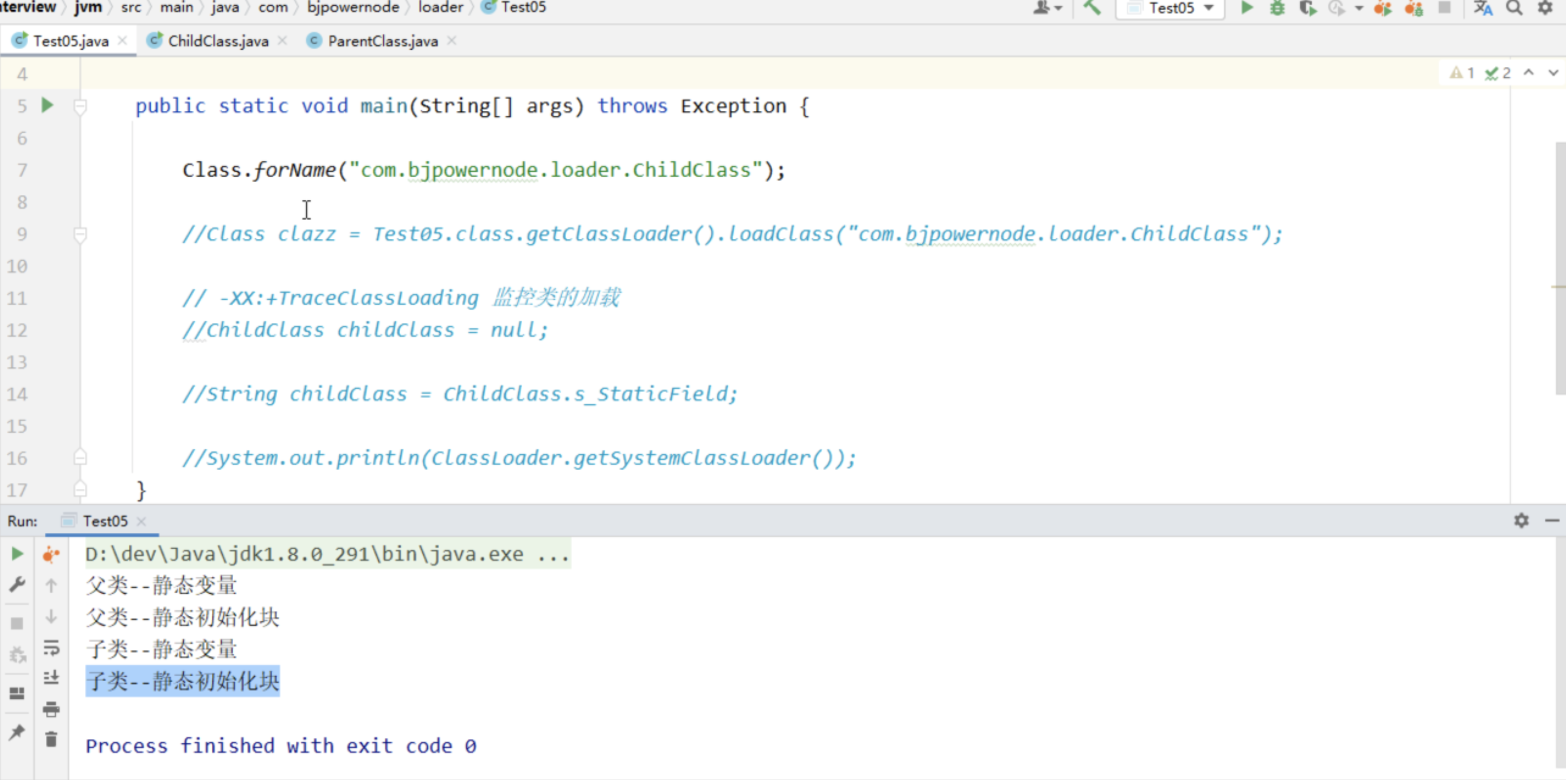Close the ChildClass.java editor tab
The height and width of the screenshot is (780, 1566).
pyautogui.click(x=282, y=41)
